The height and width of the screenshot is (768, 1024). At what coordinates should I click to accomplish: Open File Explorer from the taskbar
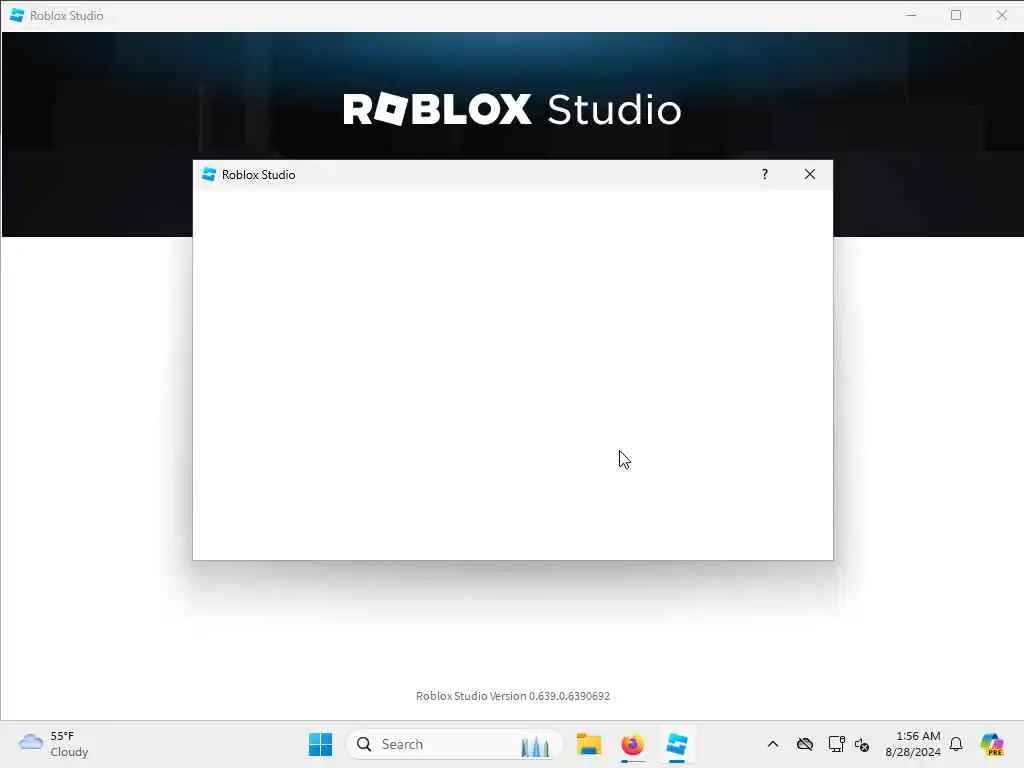point(589,744)
